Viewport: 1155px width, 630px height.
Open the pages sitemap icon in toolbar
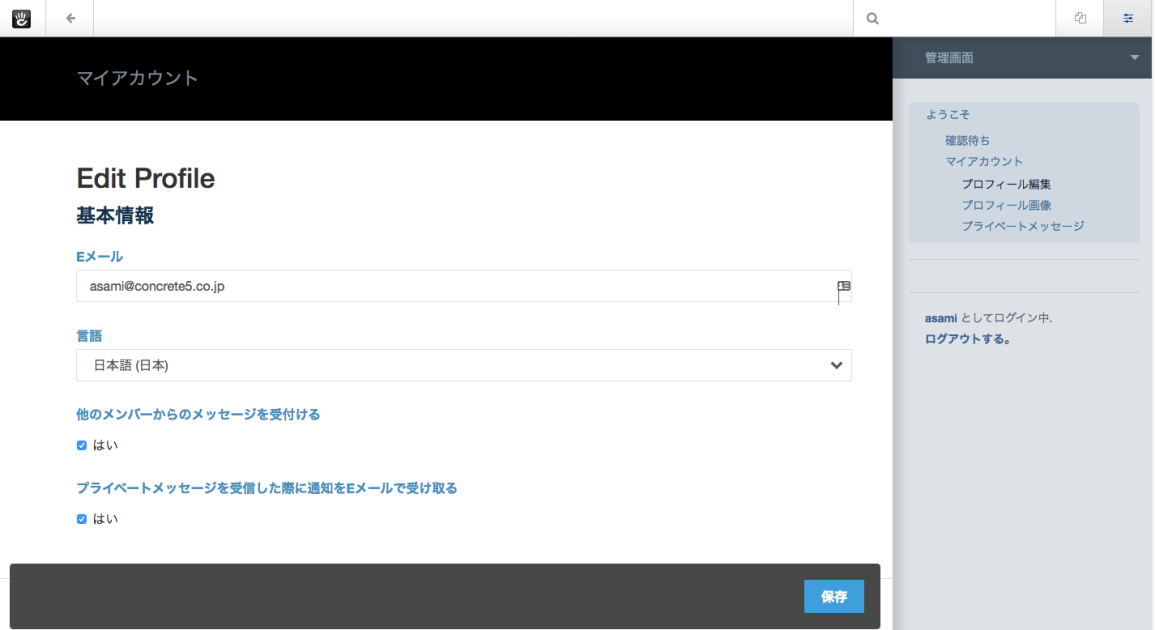pyautogui.click(x=1080, y=18)
